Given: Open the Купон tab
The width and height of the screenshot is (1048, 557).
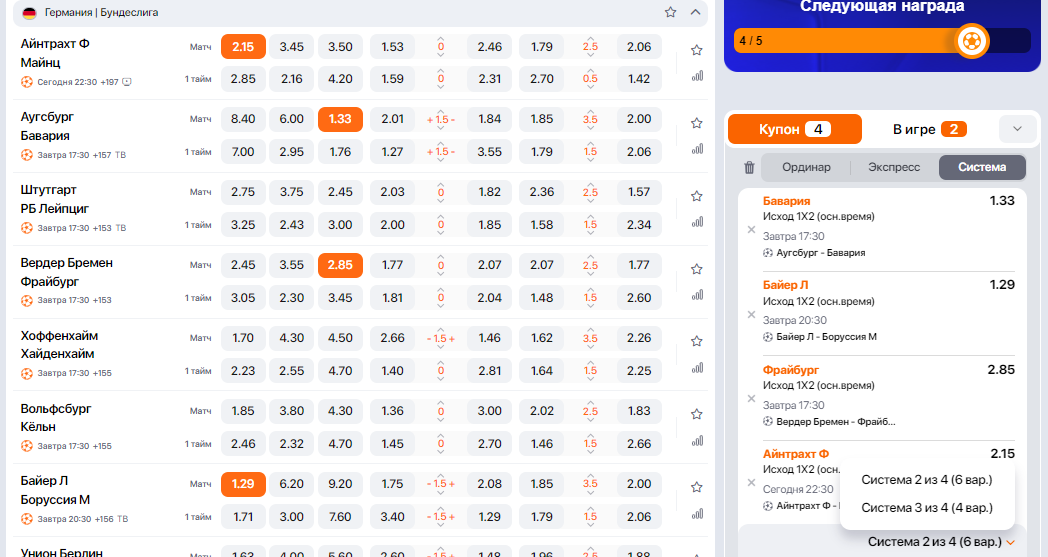Looking at the screenshot, I should point(795,129).
